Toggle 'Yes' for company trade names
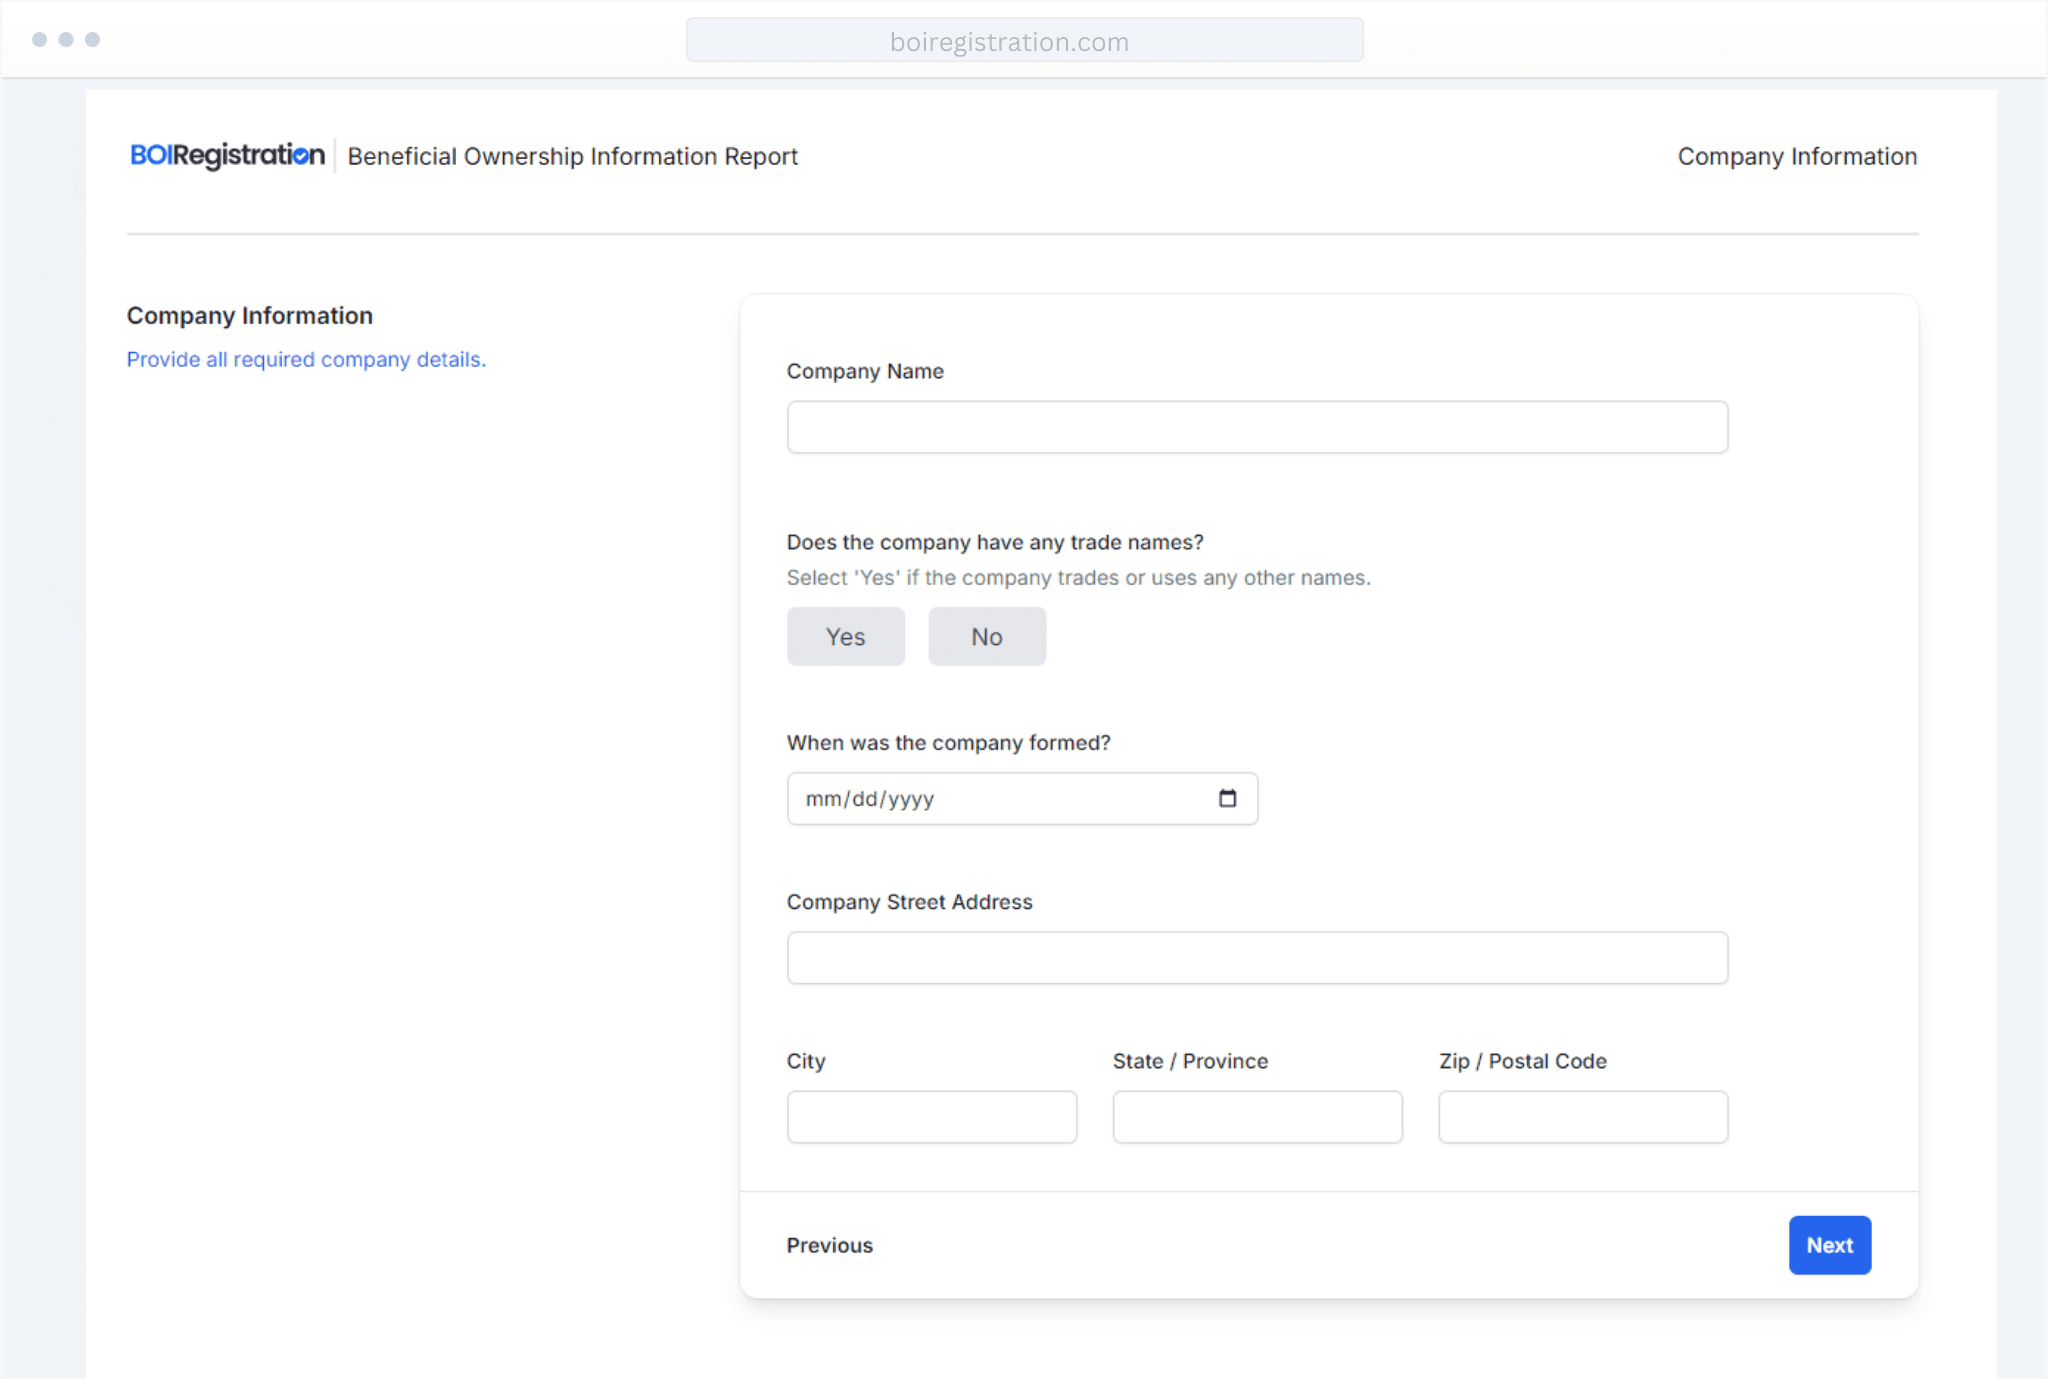 pos(846,636)
